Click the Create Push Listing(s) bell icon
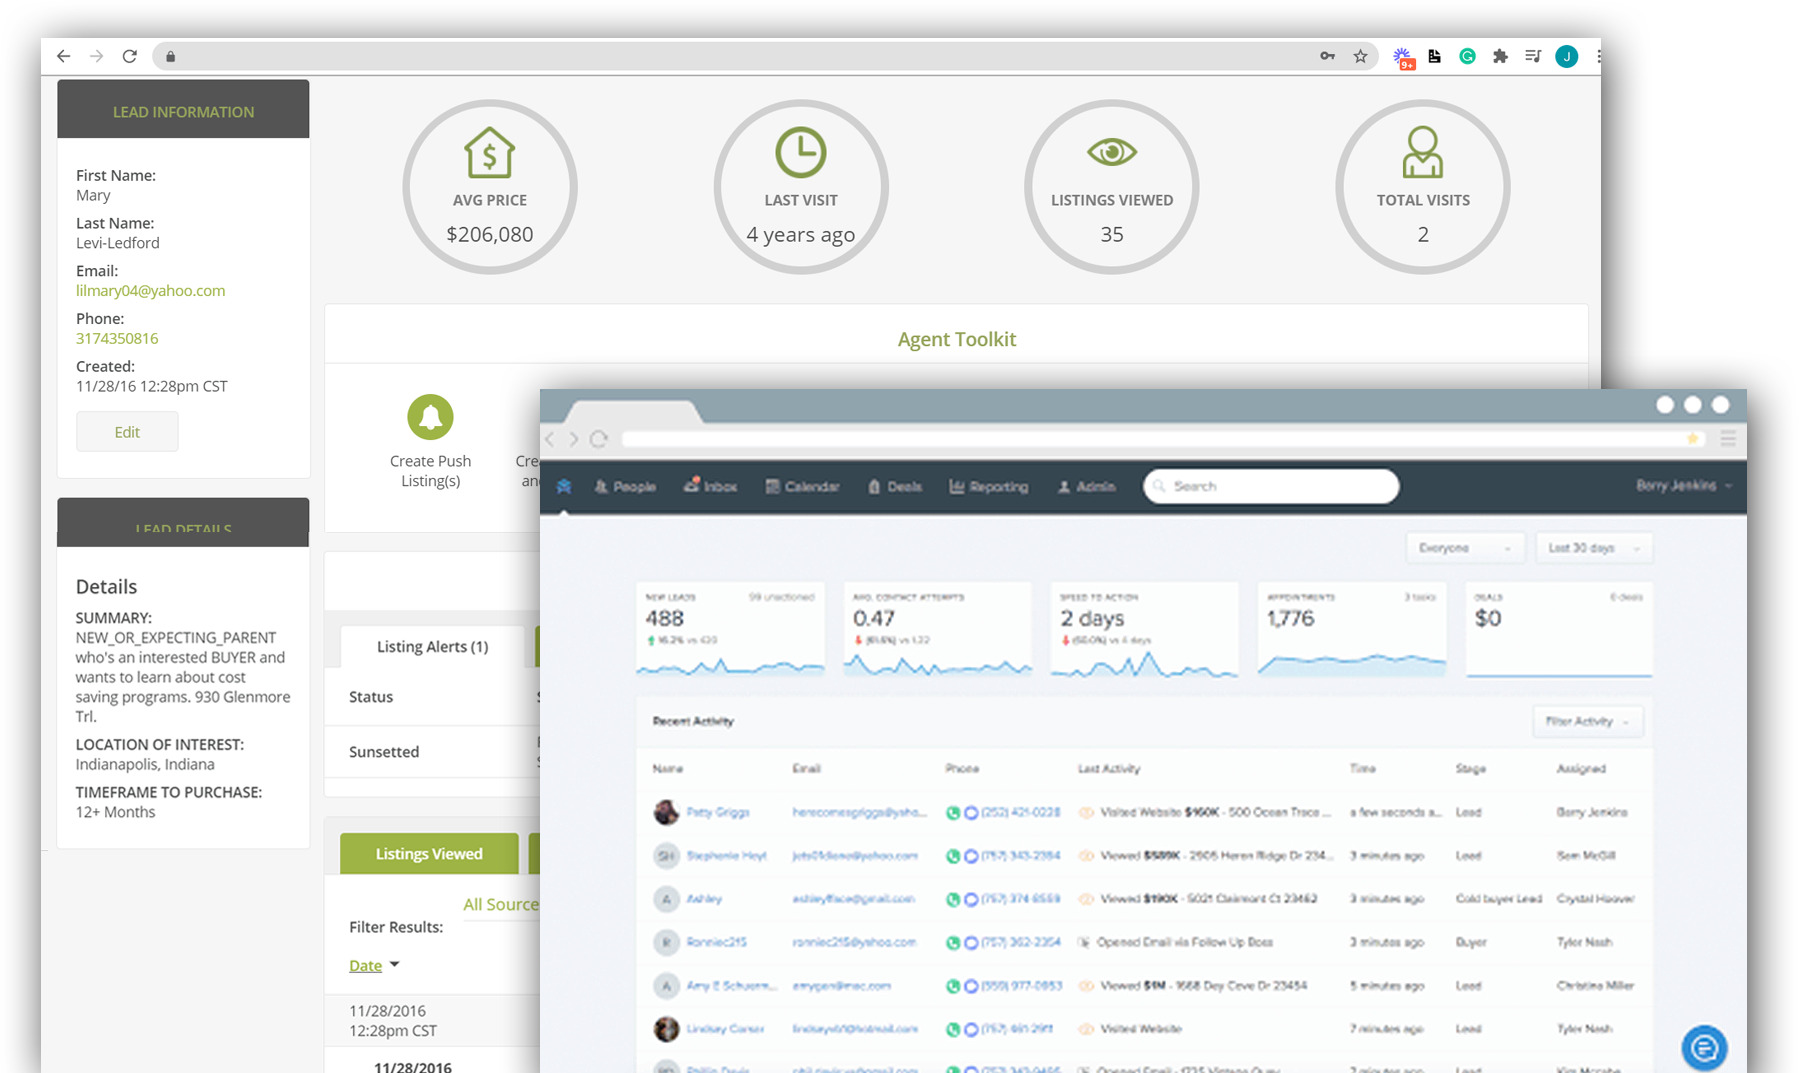 430,415
